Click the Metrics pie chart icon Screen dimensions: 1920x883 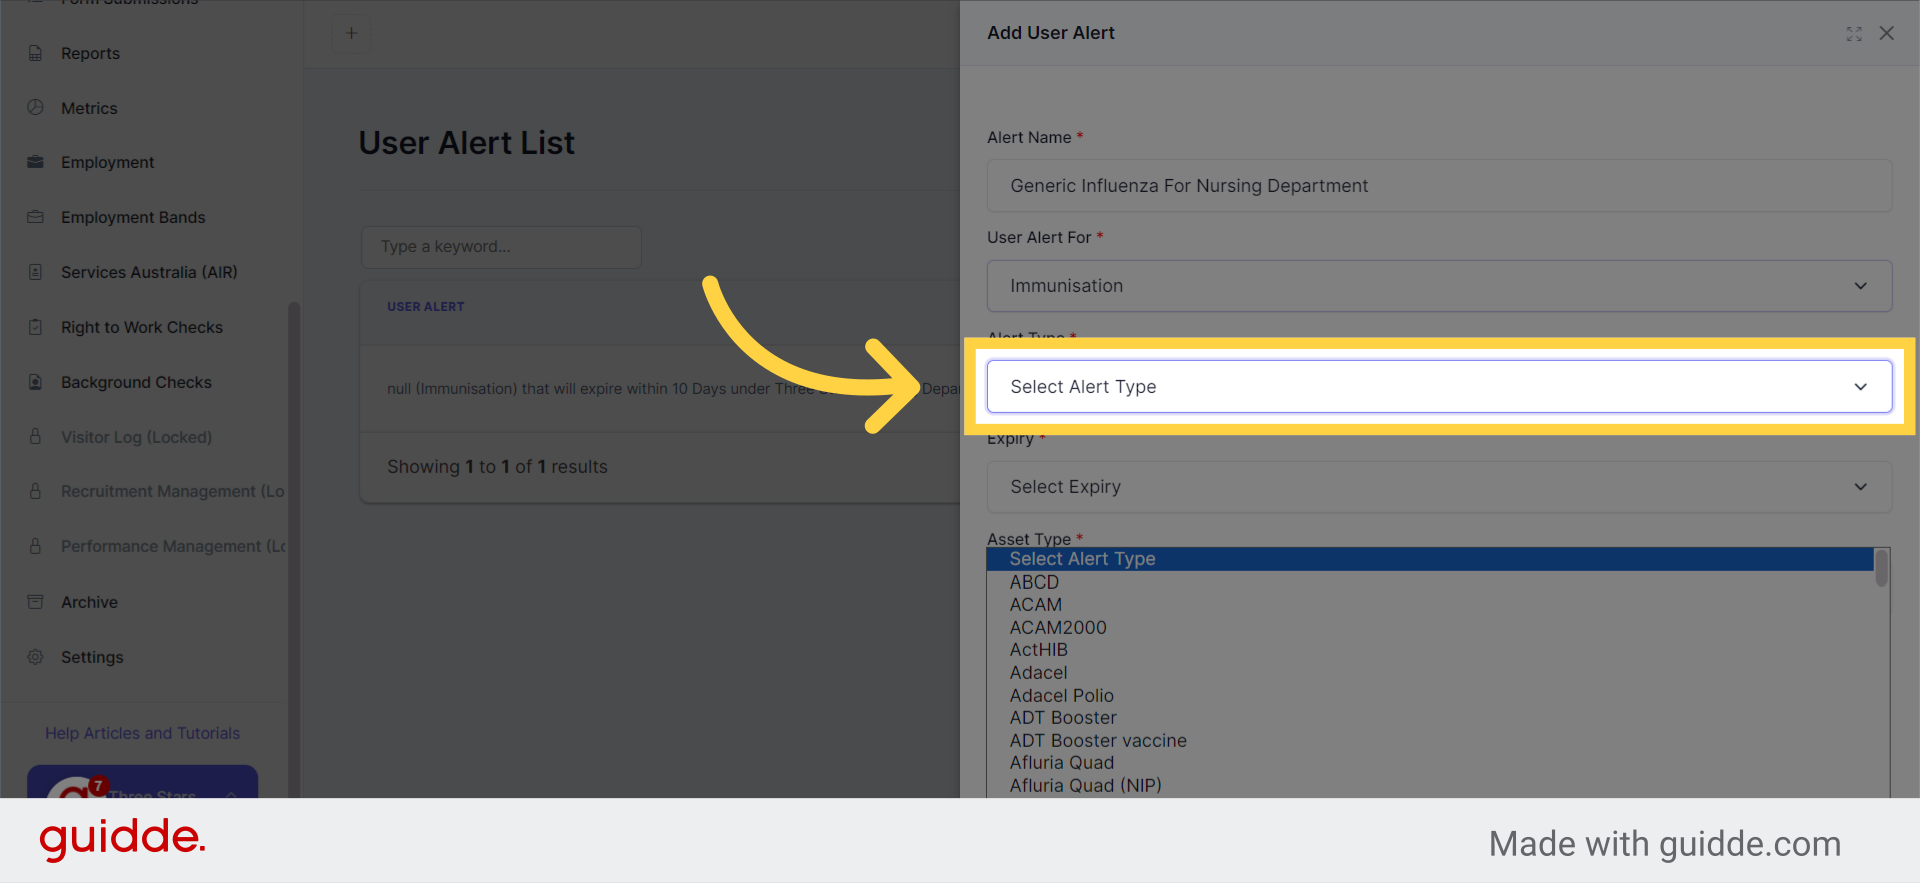pos(36,107)
